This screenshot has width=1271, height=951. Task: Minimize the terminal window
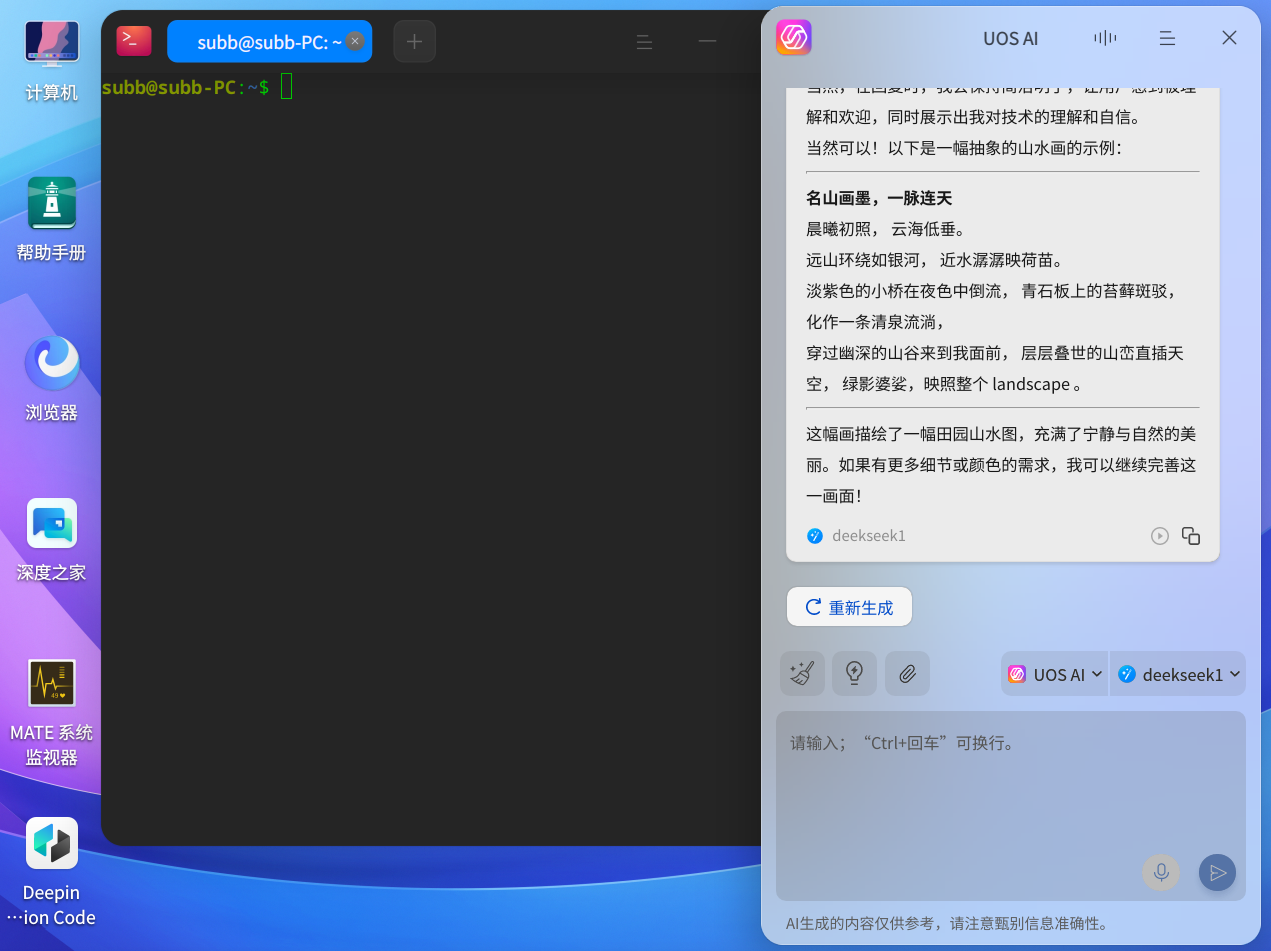click(x=707, y=41)
